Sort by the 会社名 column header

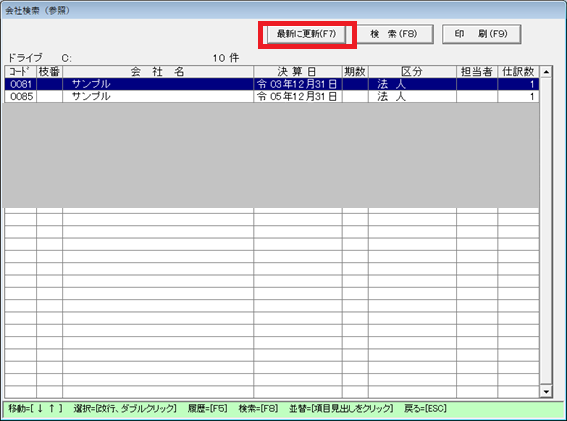point(158,72)
